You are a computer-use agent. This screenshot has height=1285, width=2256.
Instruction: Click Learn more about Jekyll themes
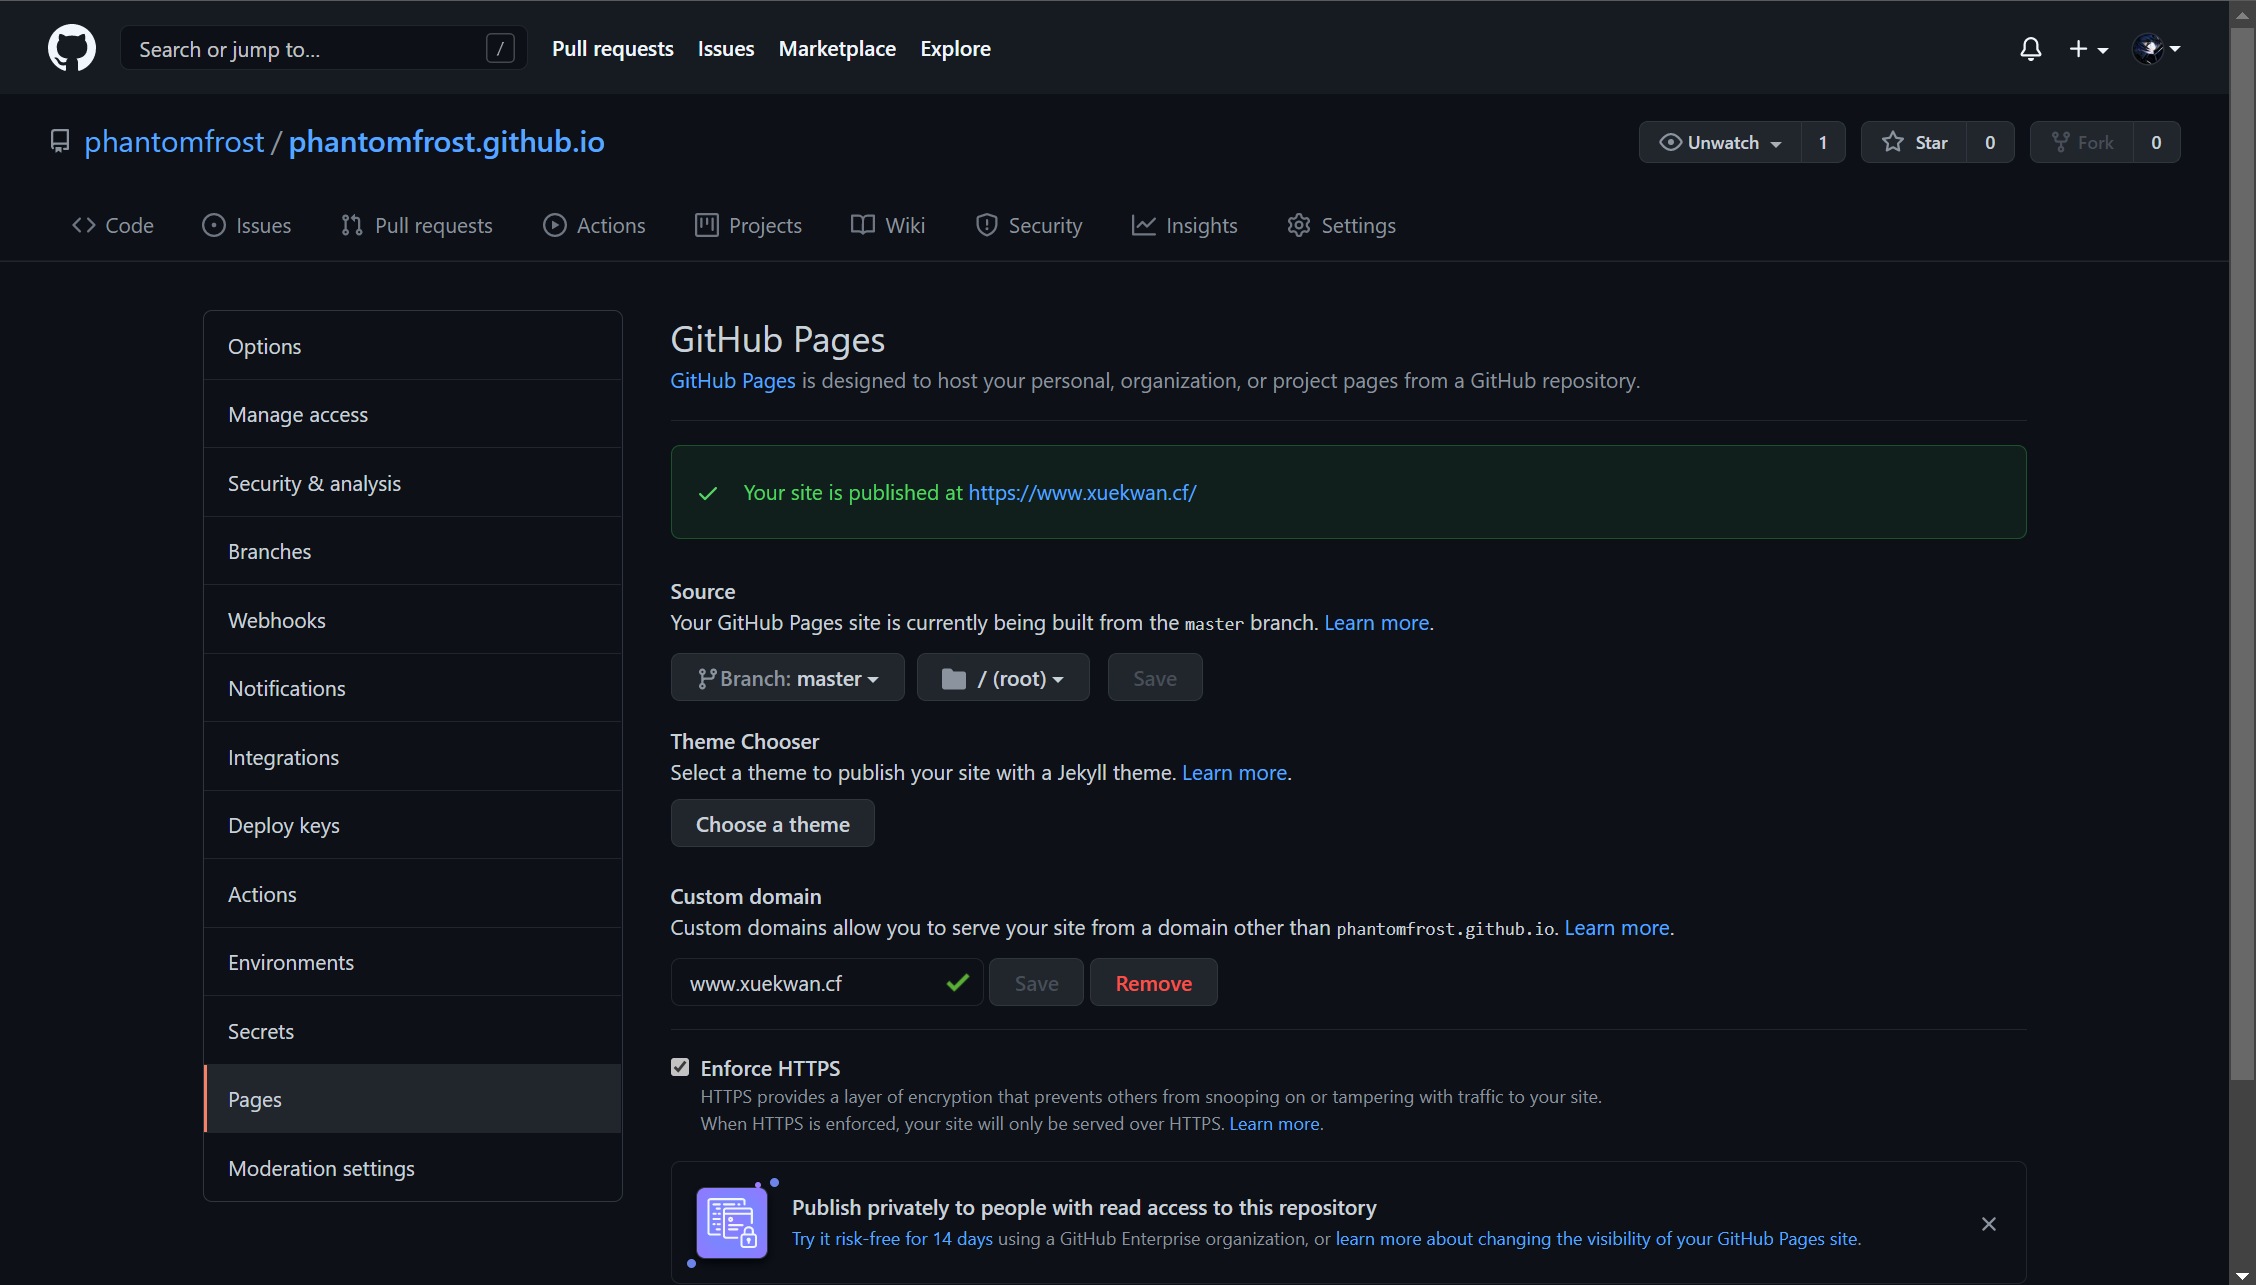(x=1235, y=773)
